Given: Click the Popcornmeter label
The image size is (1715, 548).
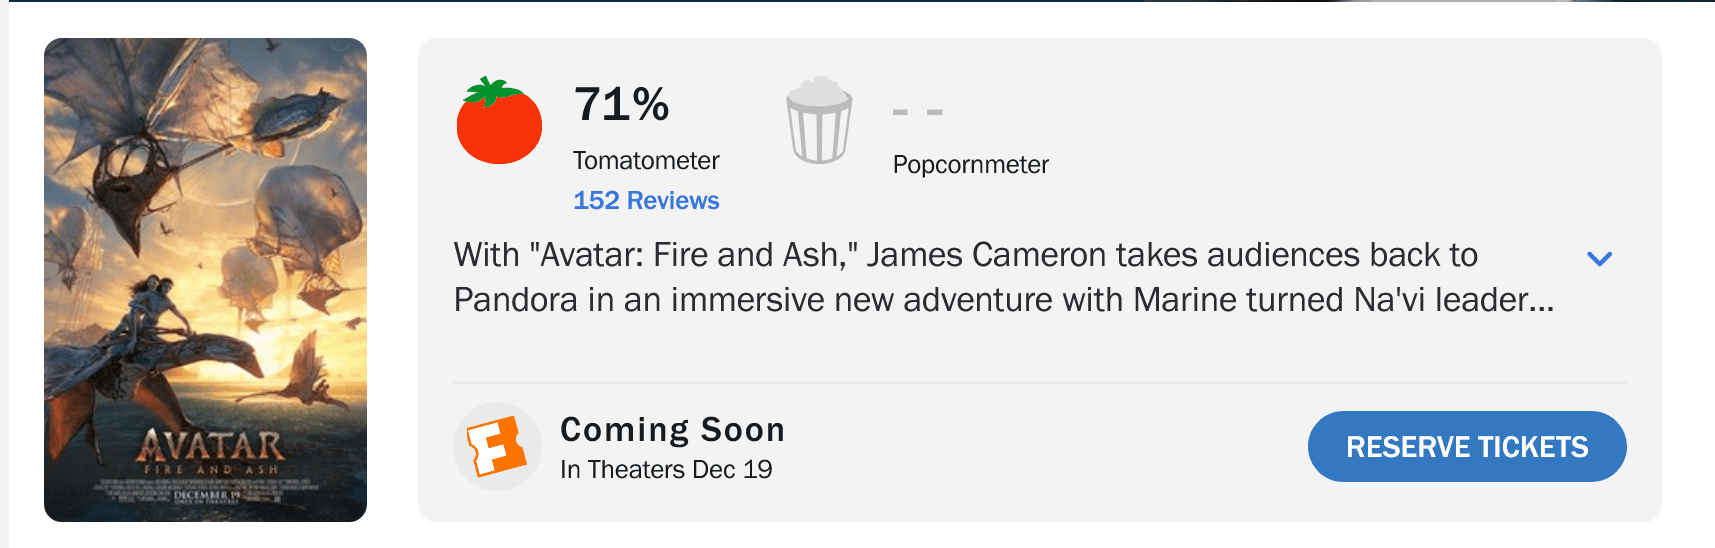Looking at the screenshot, I should pyautogui.click(x=970, y=165).
